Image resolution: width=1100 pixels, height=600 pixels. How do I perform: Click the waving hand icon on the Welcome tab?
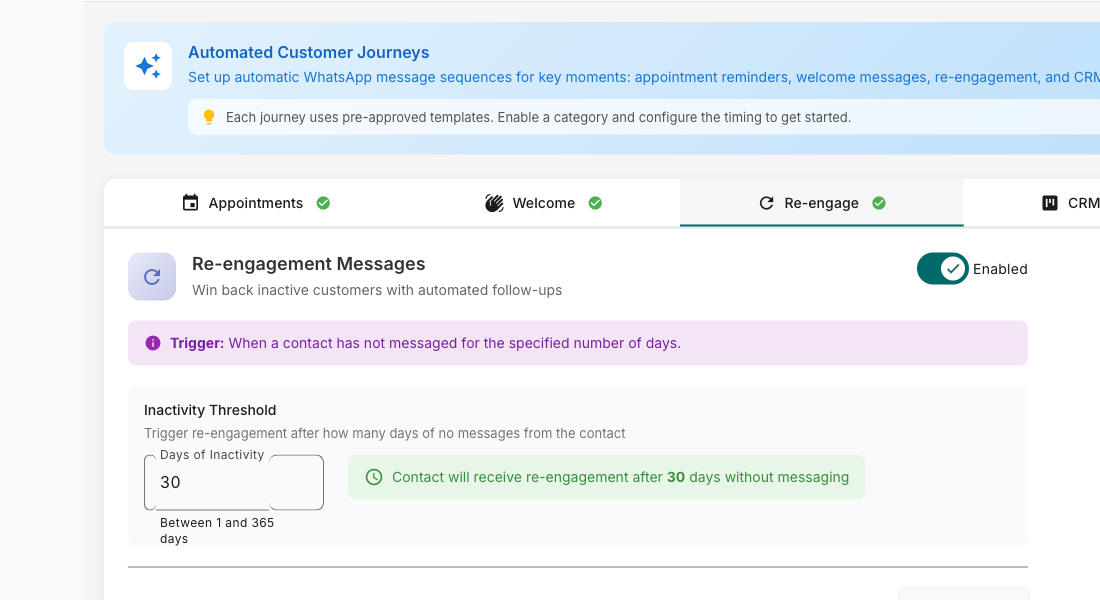pos(494,202)
